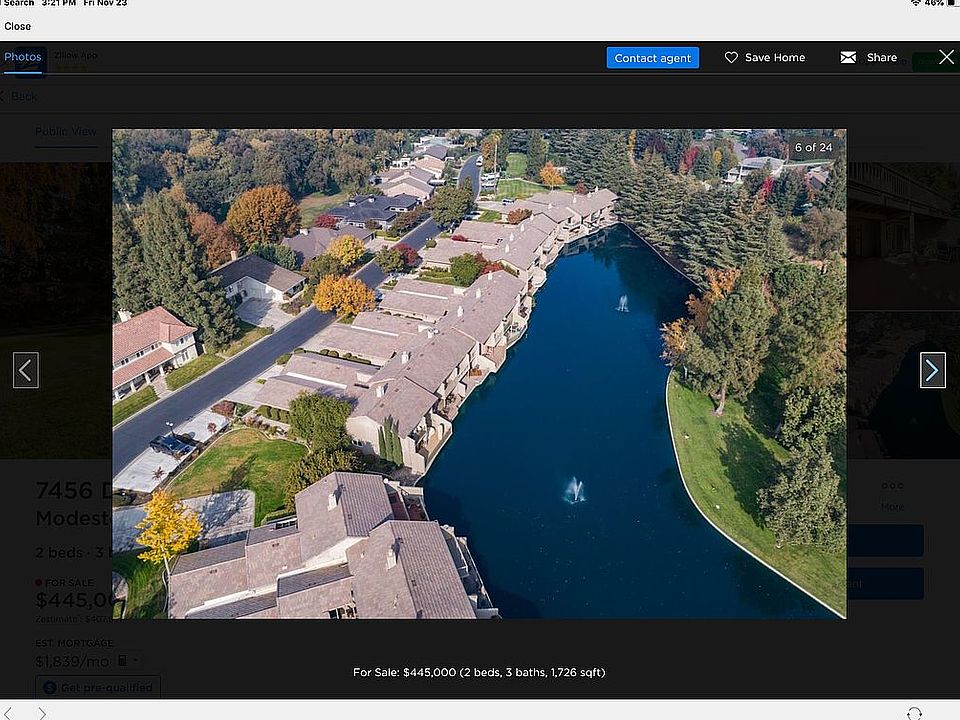Tap the envelope Share icon

click(x=848, y=58)
